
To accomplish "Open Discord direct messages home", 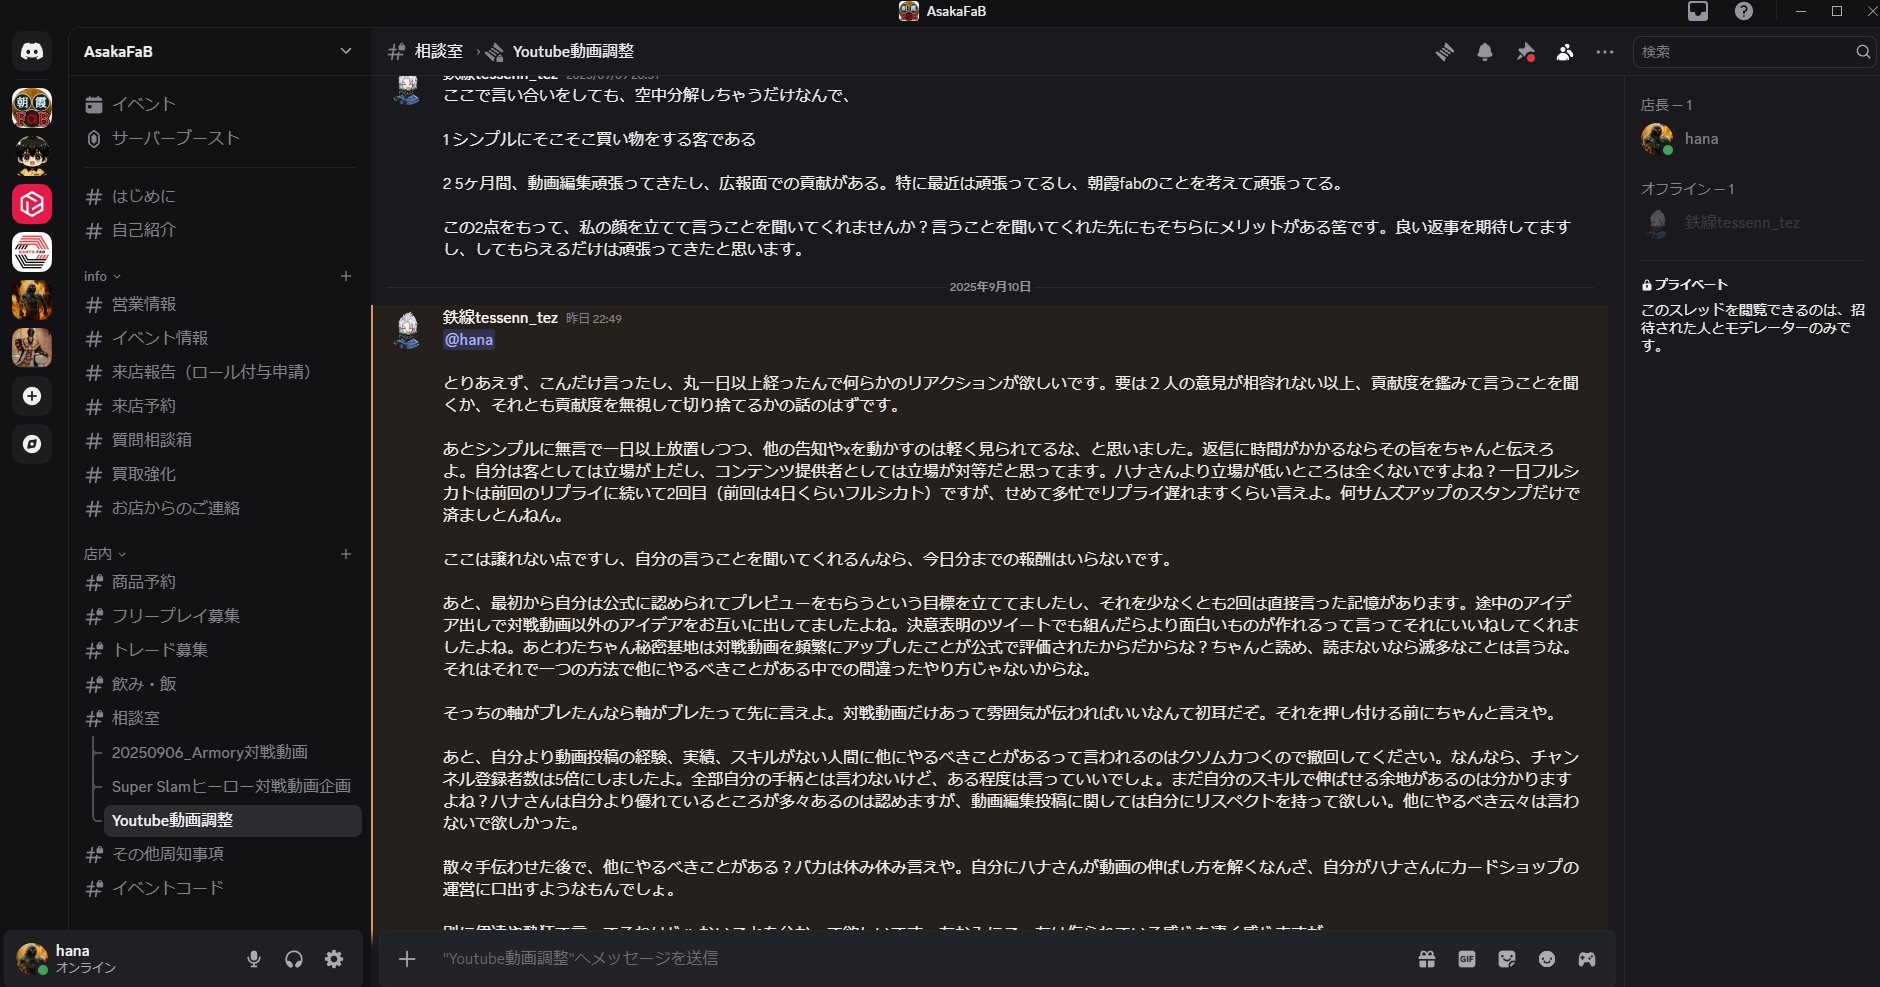I will coord(32,51).
